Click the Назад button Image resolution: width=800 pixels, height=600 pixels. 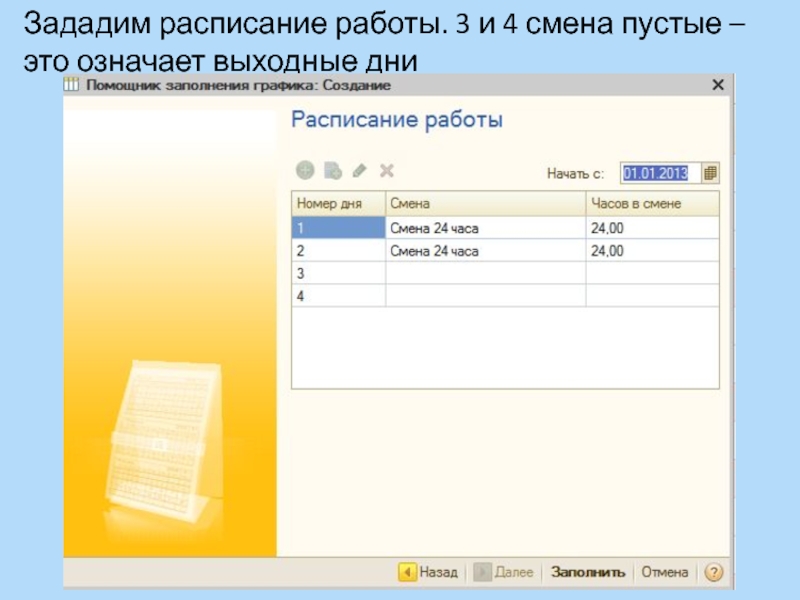click(429, 572)
